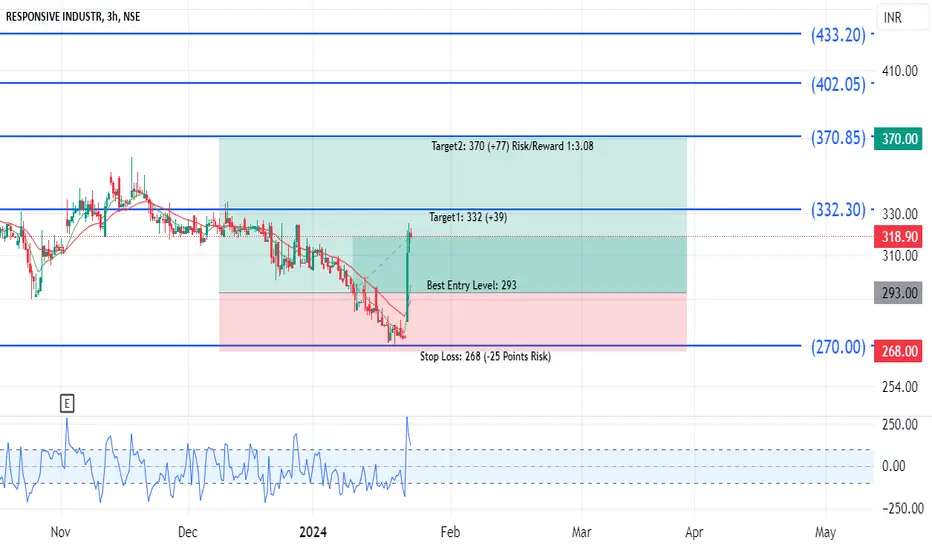
Task: Click the May label on time axis
Action: point(825,532)
